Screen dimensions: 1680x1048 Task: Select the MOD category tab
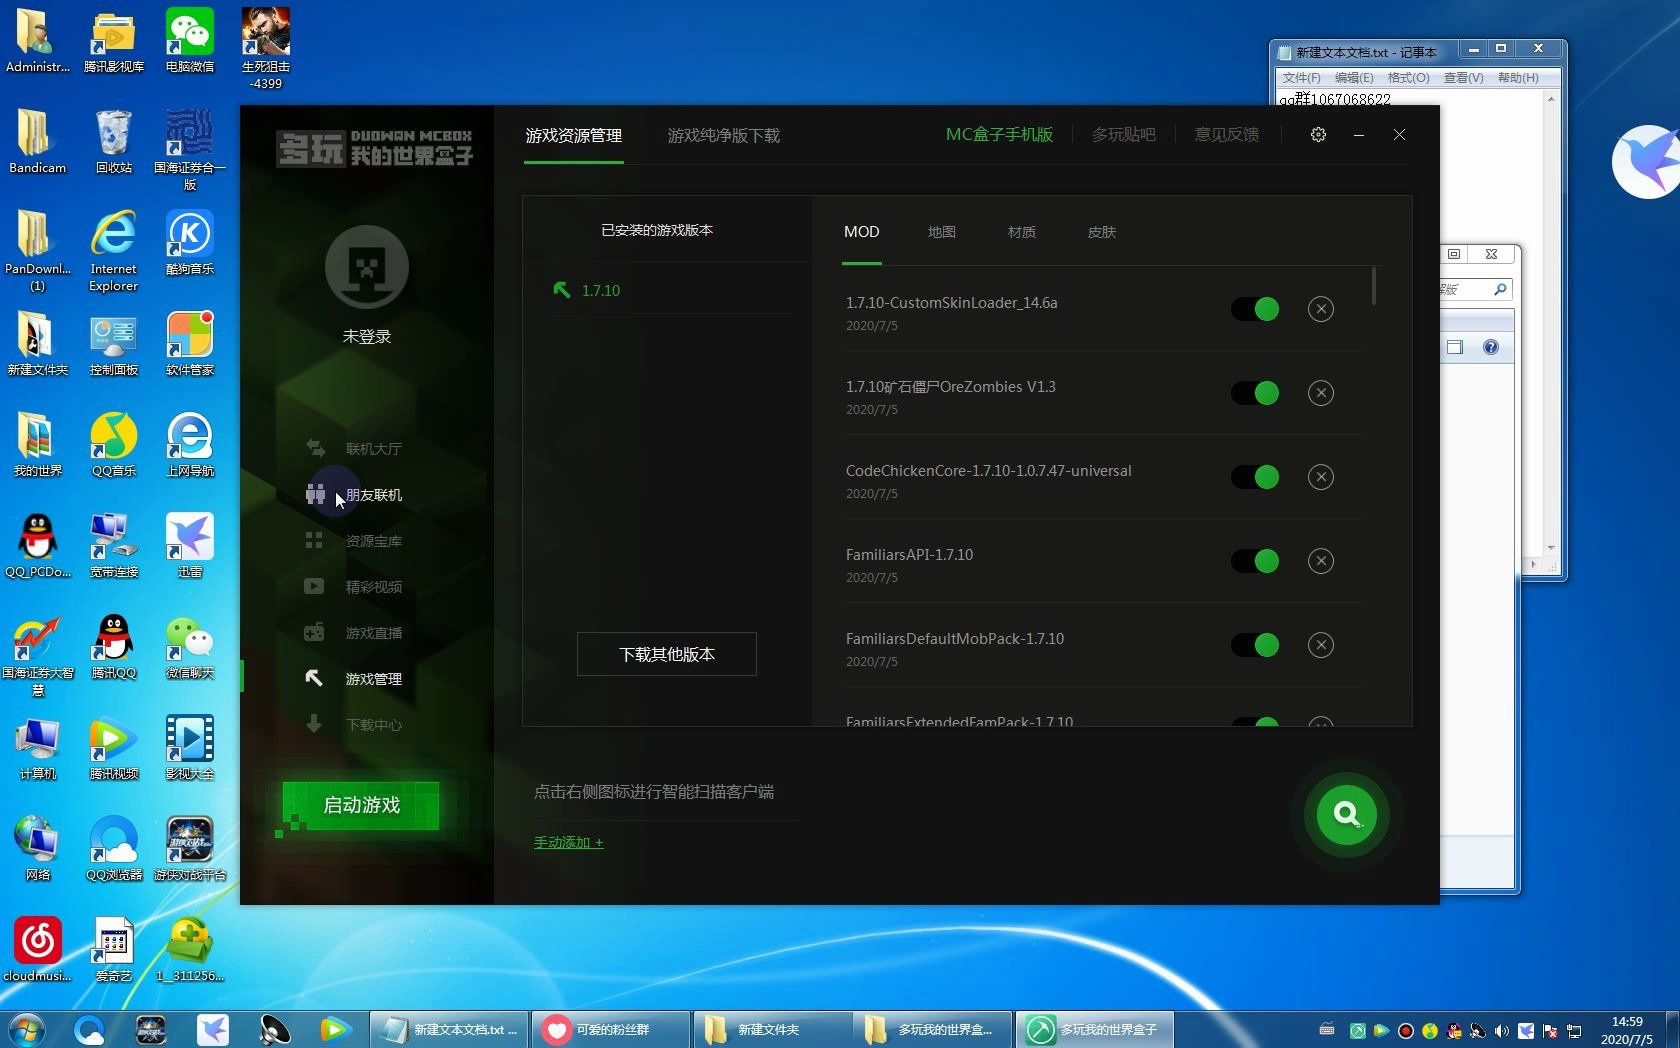(x=861, y=232)
